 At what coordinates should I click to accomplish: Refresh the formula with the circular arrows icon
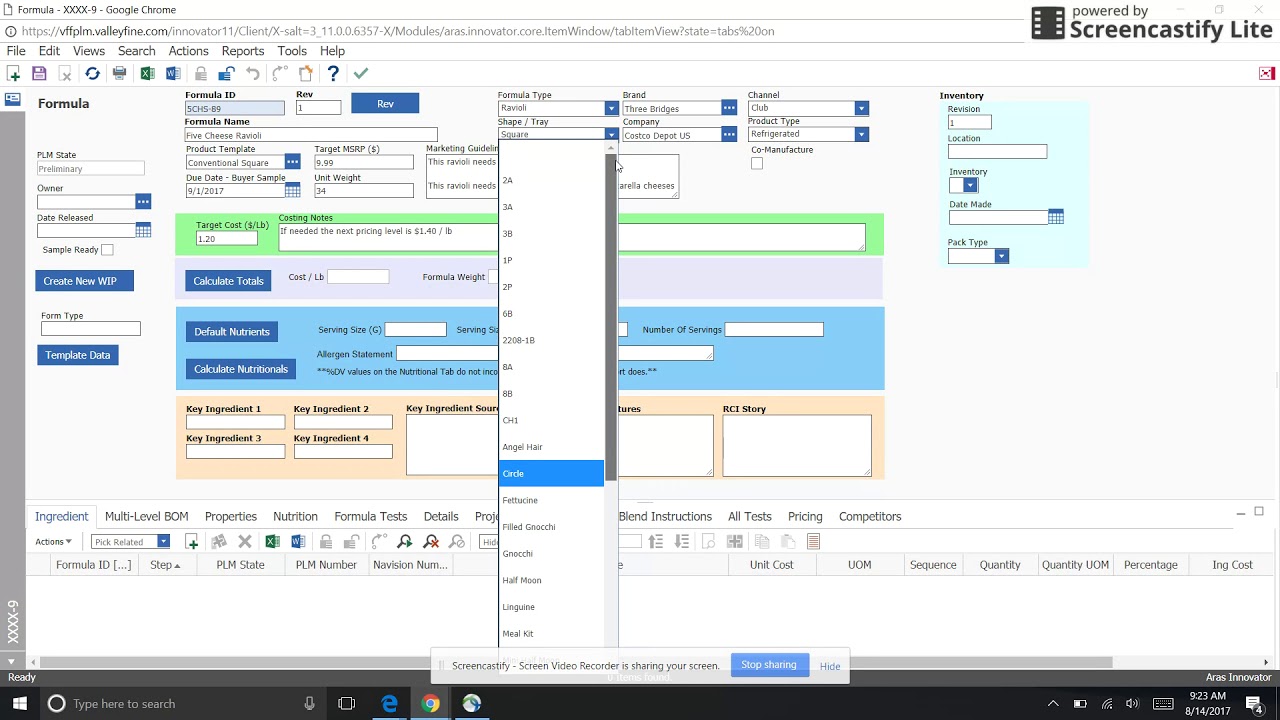tap(92, 74)
